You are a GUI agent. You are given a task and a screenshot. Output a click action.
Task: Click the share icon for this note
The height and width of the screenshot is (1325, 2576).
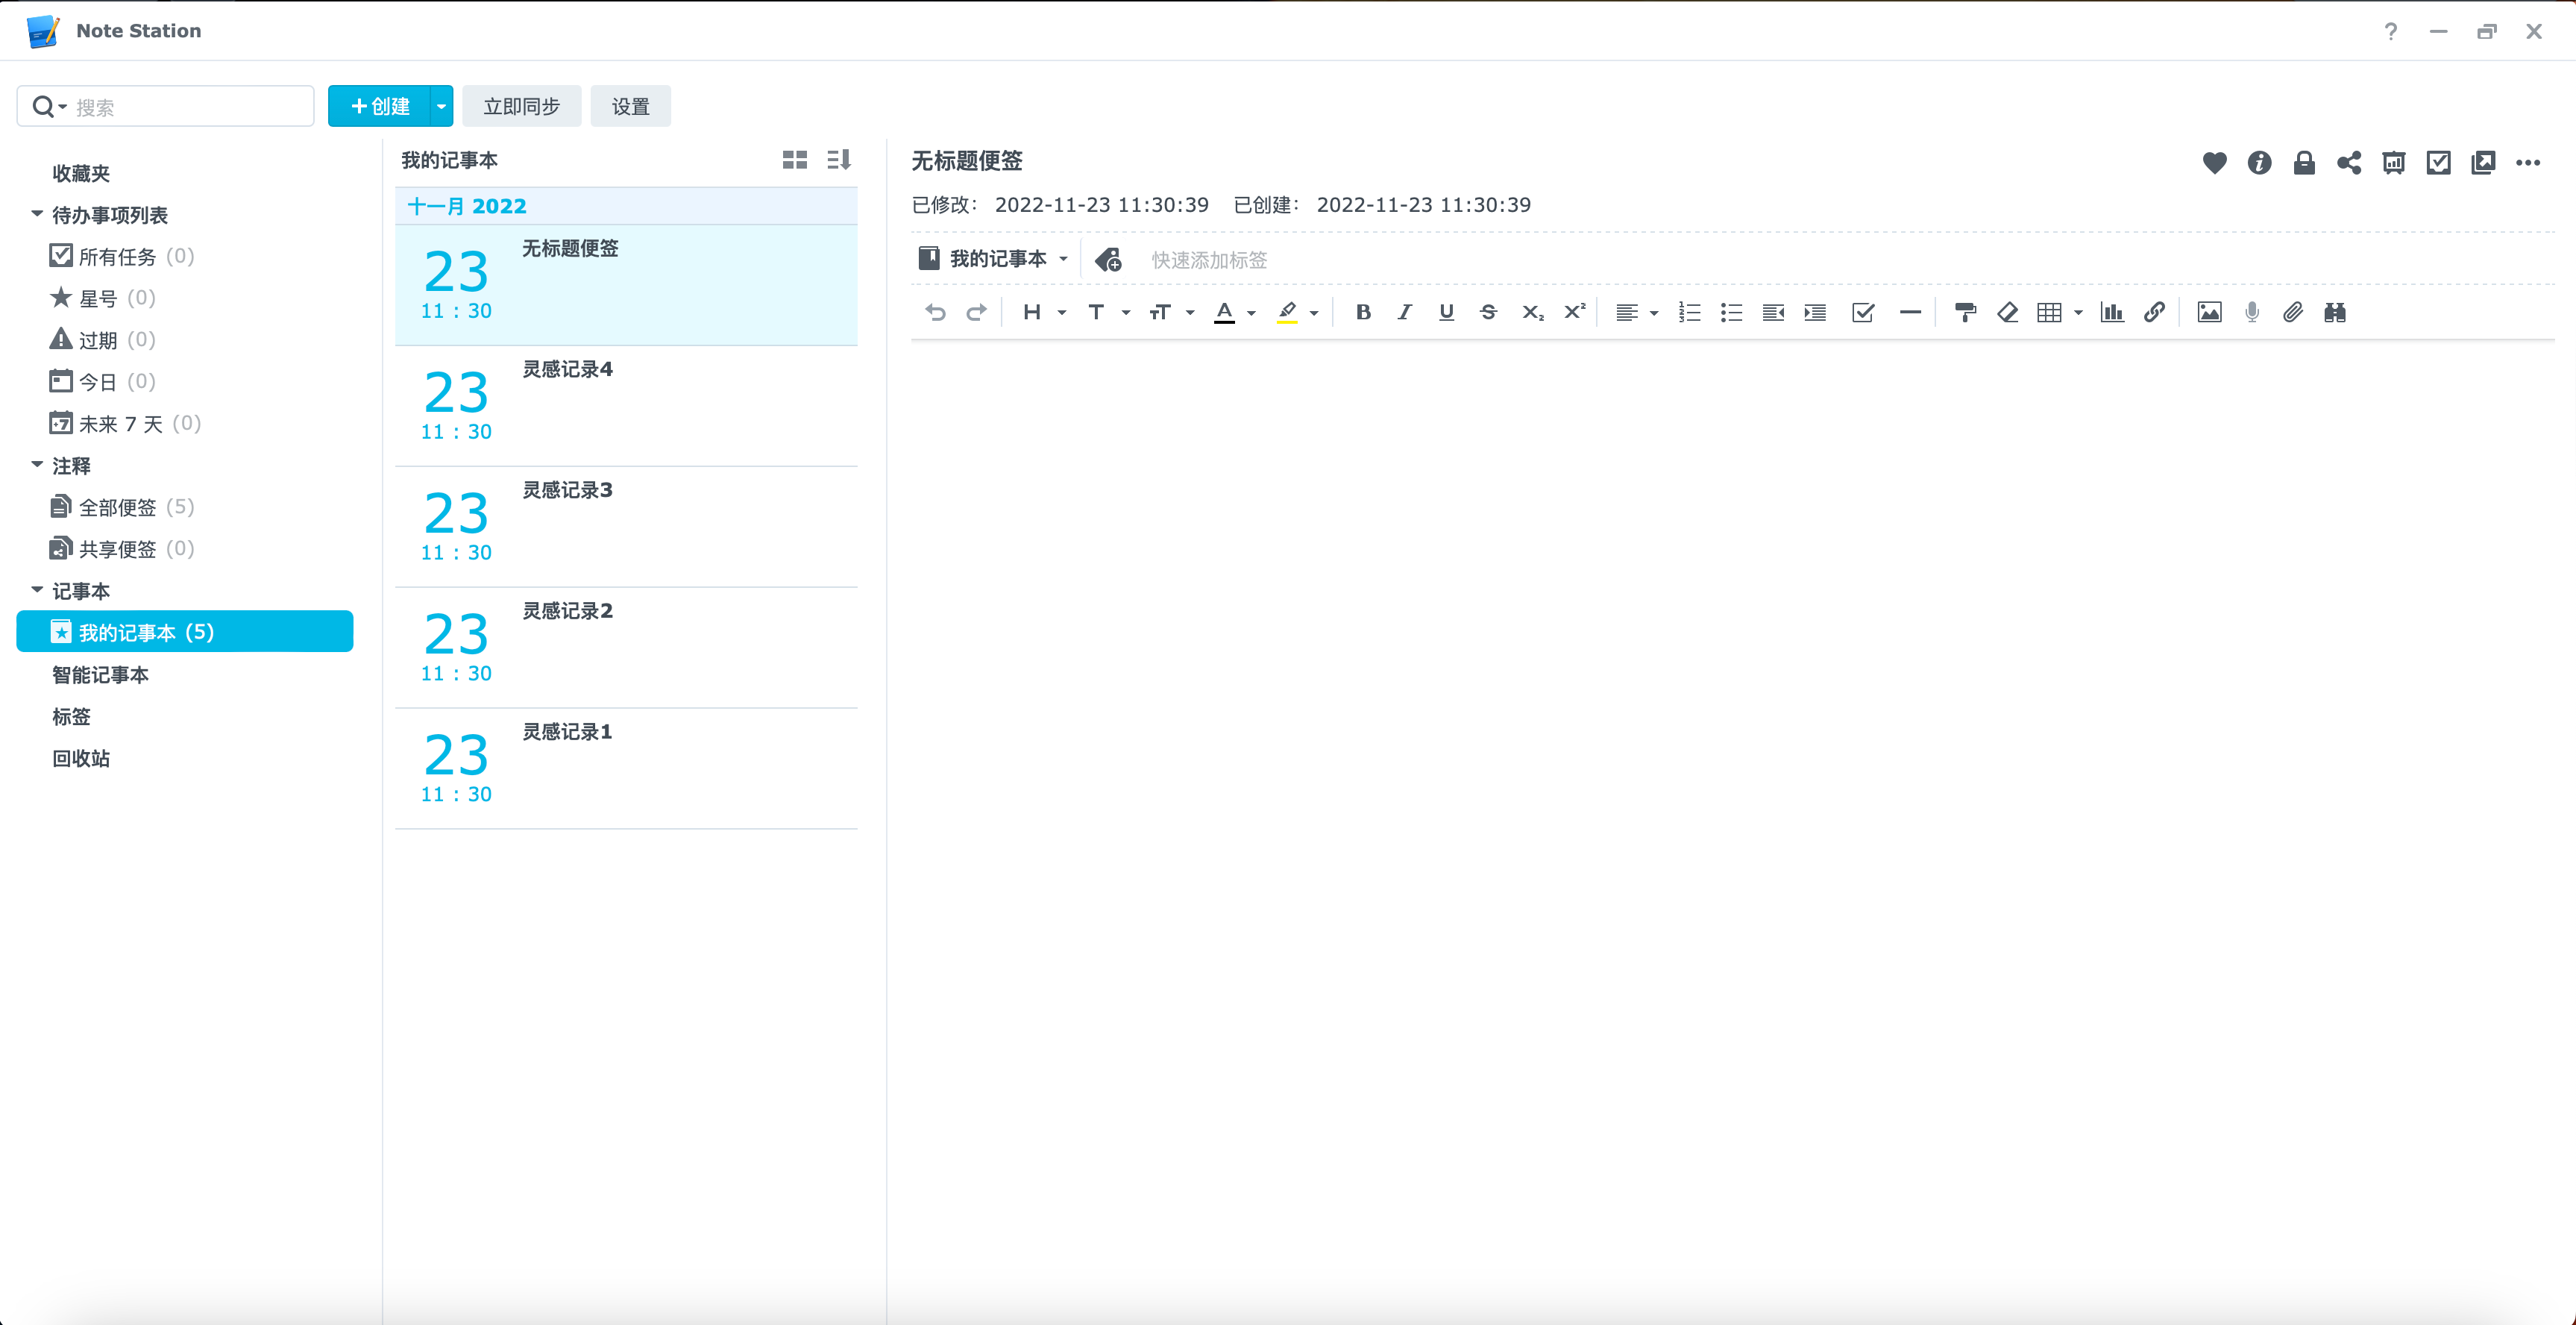coord(2349,162)
